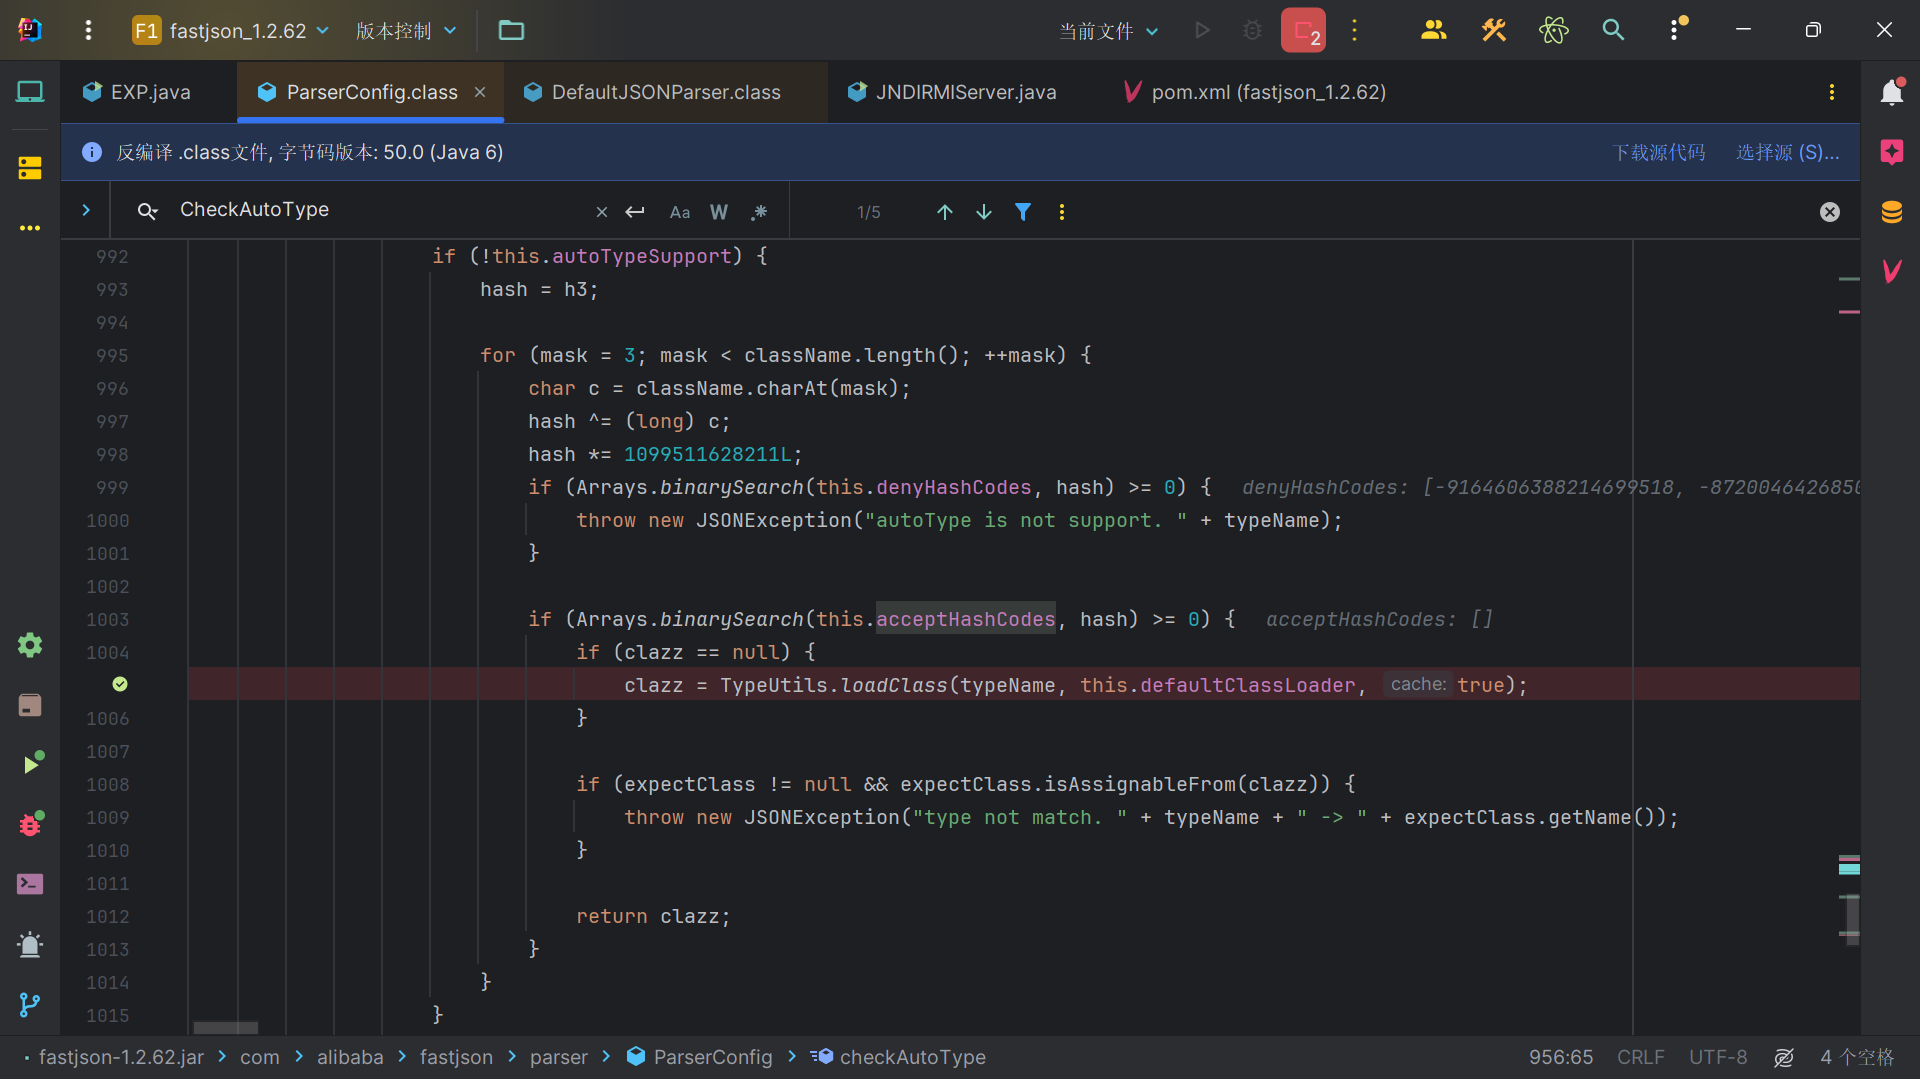Click the atom plugin icon in toolbar
The width and height of the screenshot is (1920, 1079).
(1553, 30)
